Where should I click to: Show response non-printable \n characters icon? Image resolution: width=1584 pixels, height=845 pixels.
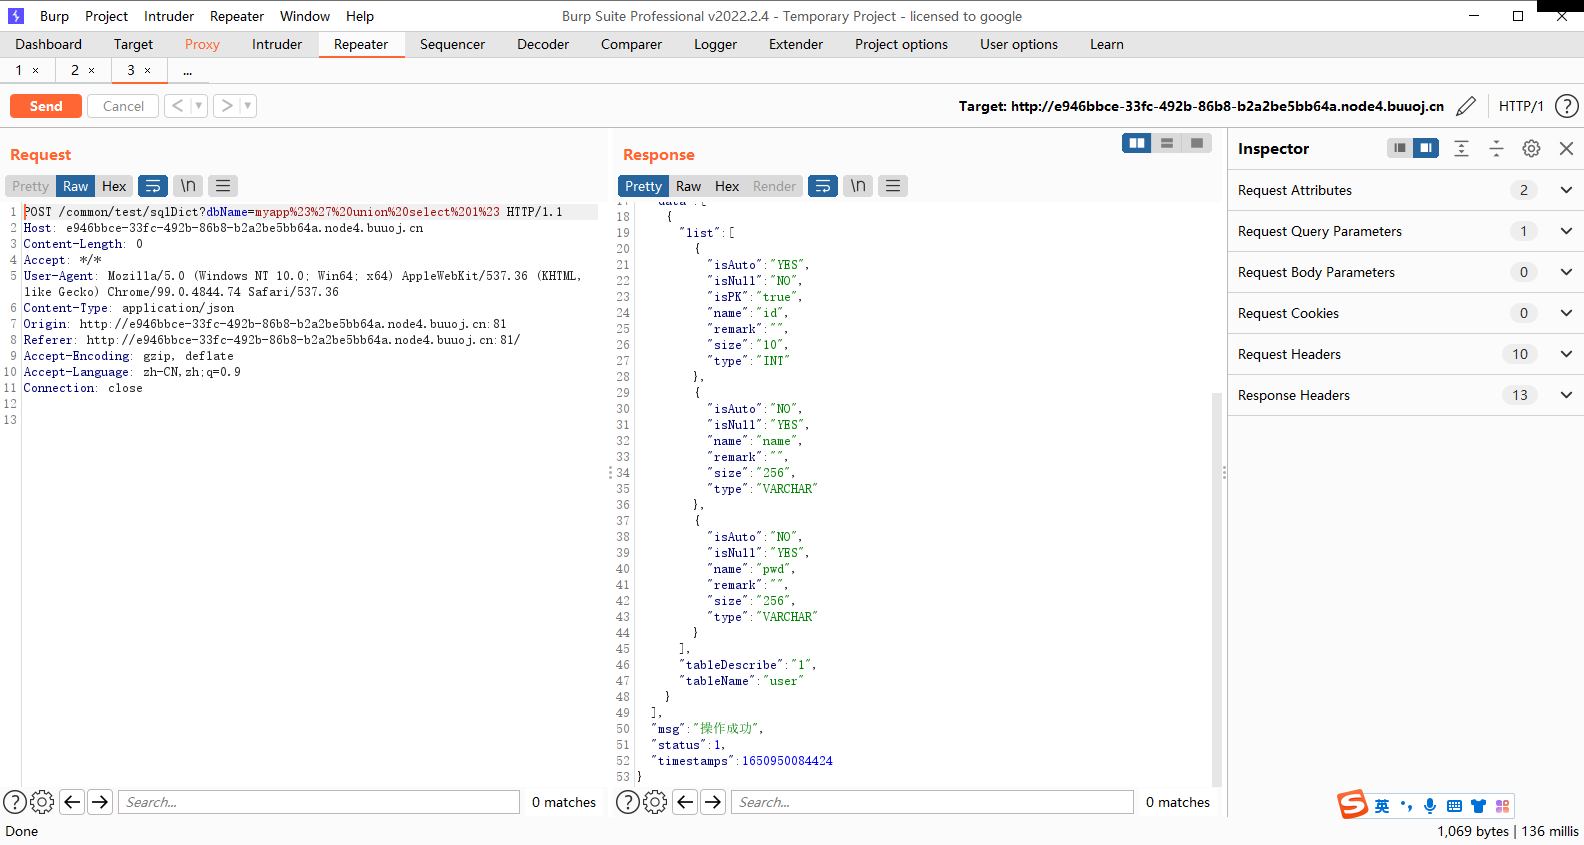[x=858, y=186]
